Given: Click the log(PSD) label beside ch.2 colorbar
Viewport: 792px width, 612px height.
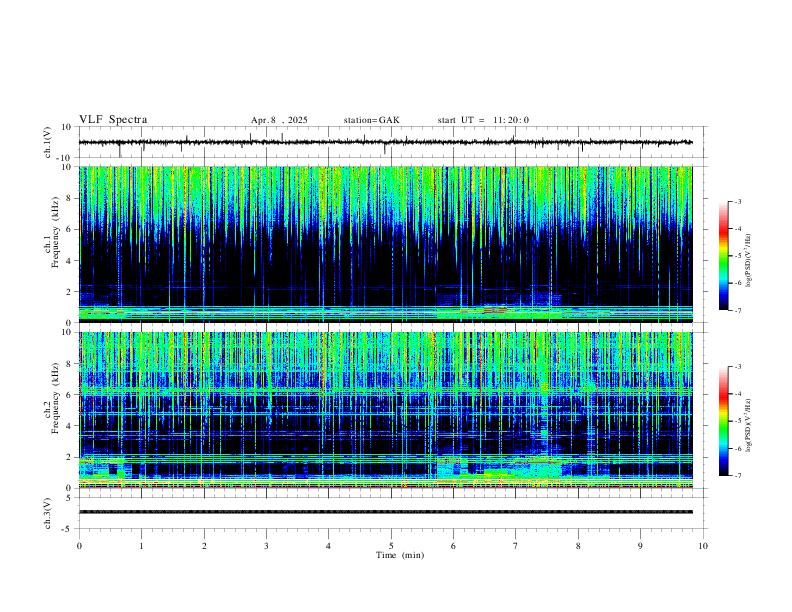Looking at the screenshot, I should pos(749,425).
